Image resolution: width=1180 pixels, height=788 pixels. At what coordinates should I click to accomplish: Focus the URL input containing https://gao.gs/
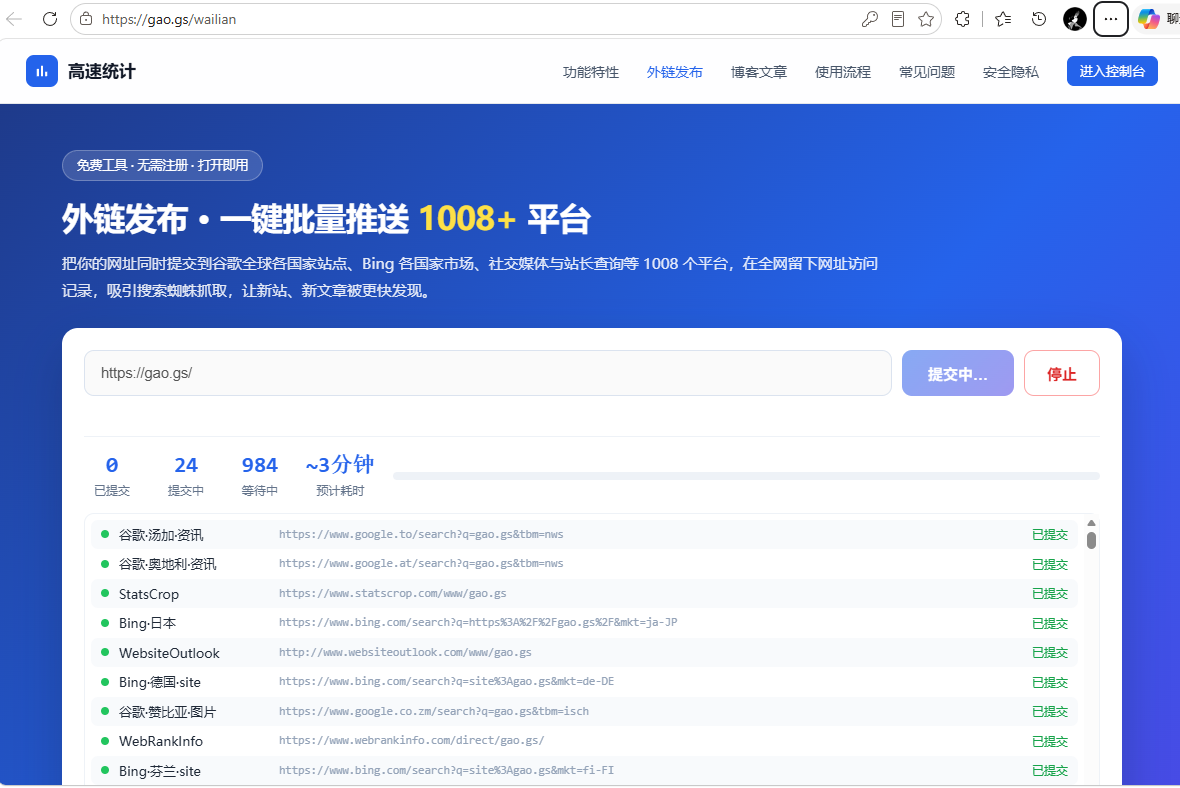pyautogui.click(x=488, y=373)
